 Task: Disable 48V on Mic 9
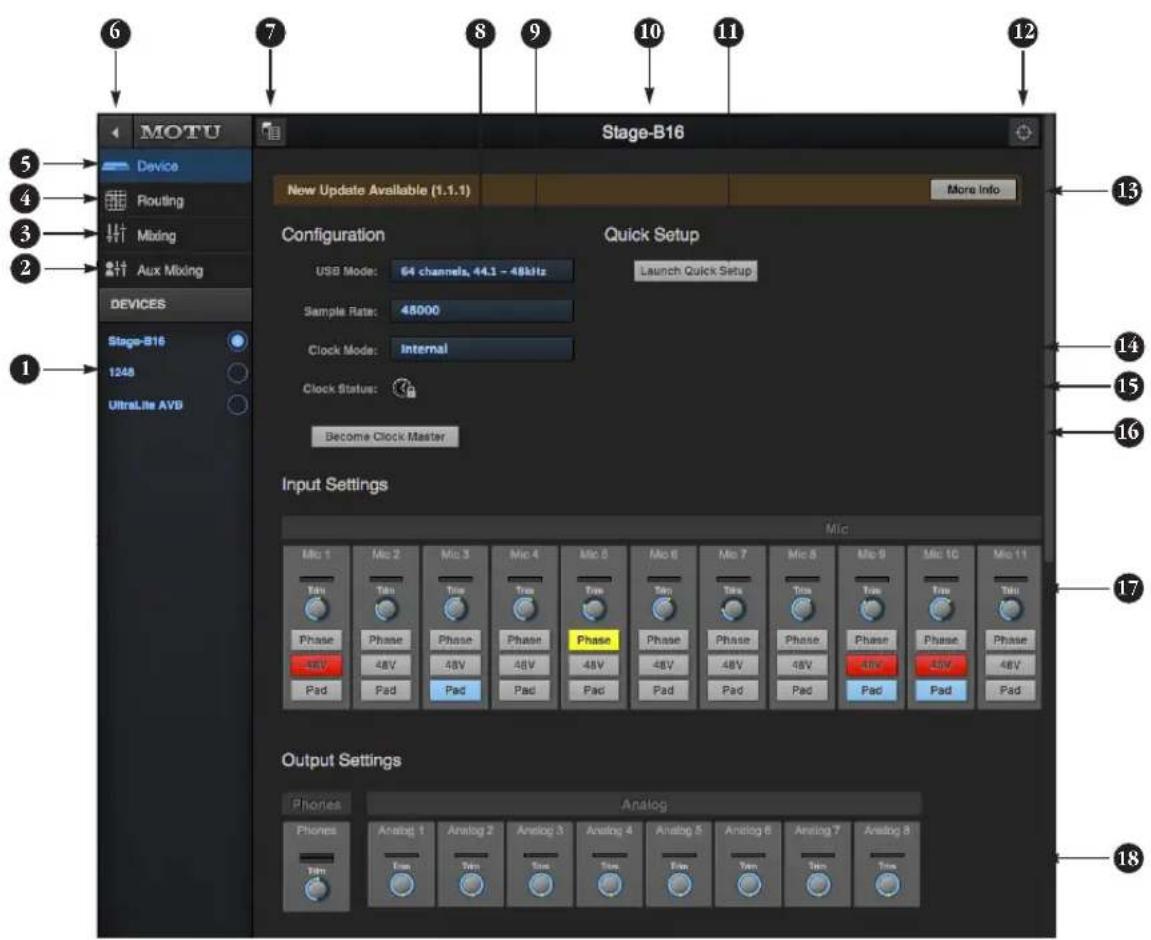pyautogui.click(x=871, y=666)
